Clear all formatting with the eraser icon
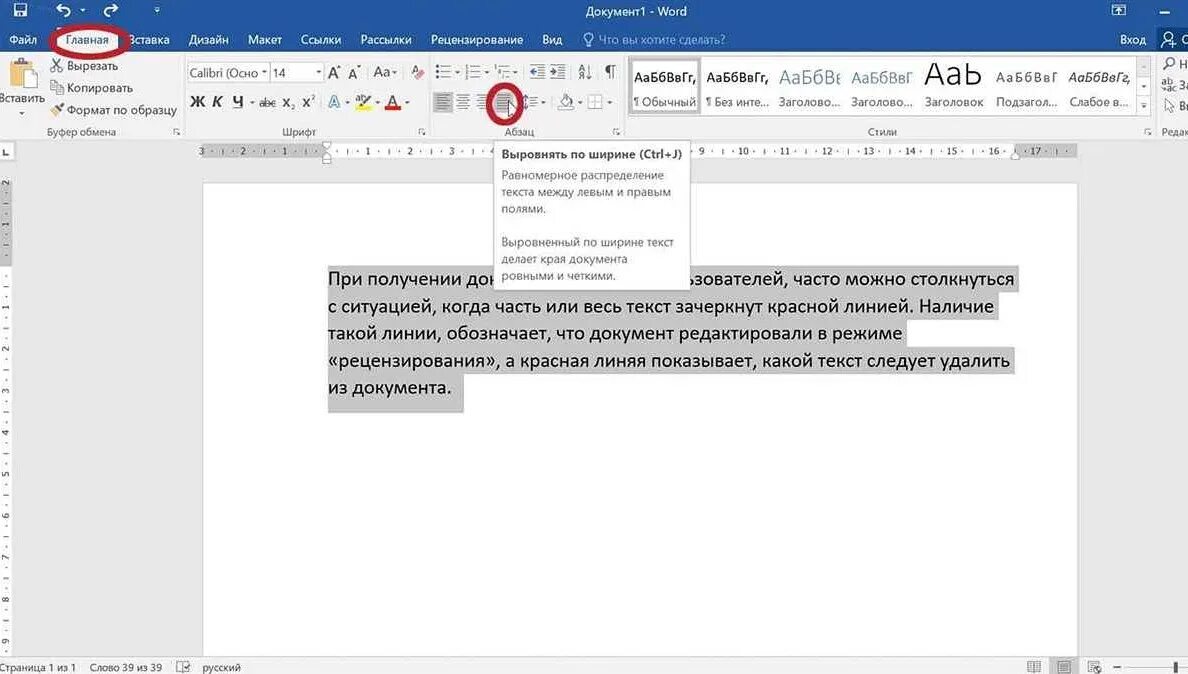 click(417, 73)
